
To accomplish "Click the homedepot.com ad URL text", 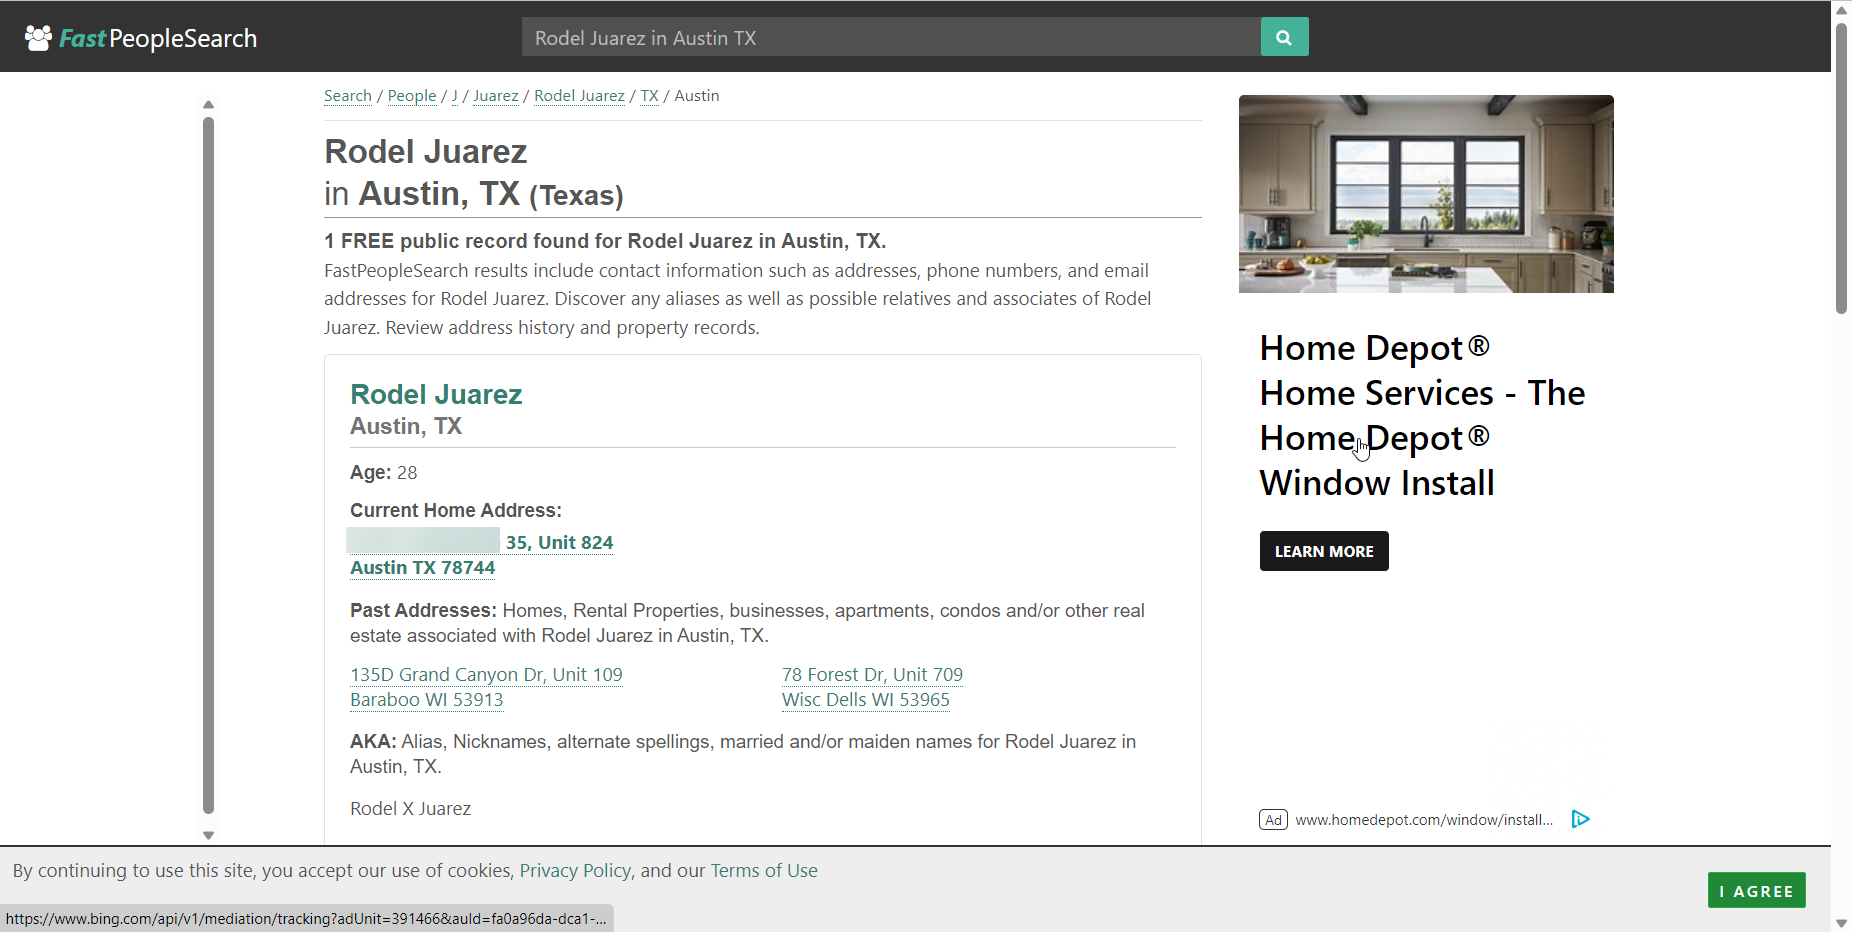I will 1424,820.
